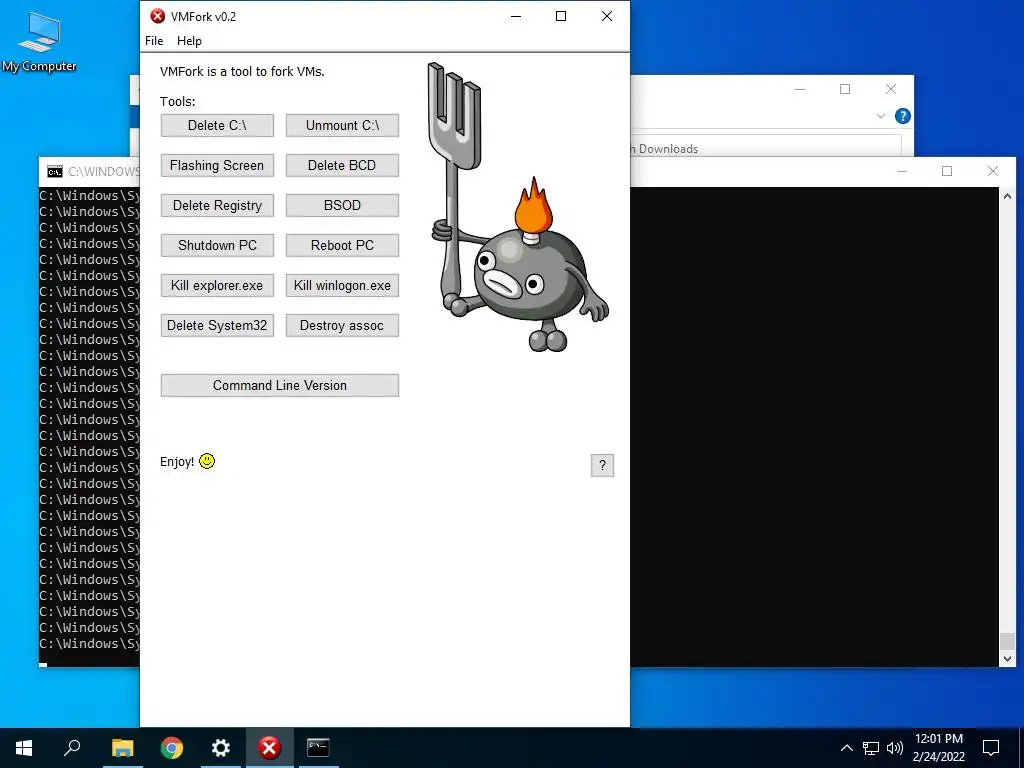Click the Downloads search field in Explorer window

coord(765,148)
